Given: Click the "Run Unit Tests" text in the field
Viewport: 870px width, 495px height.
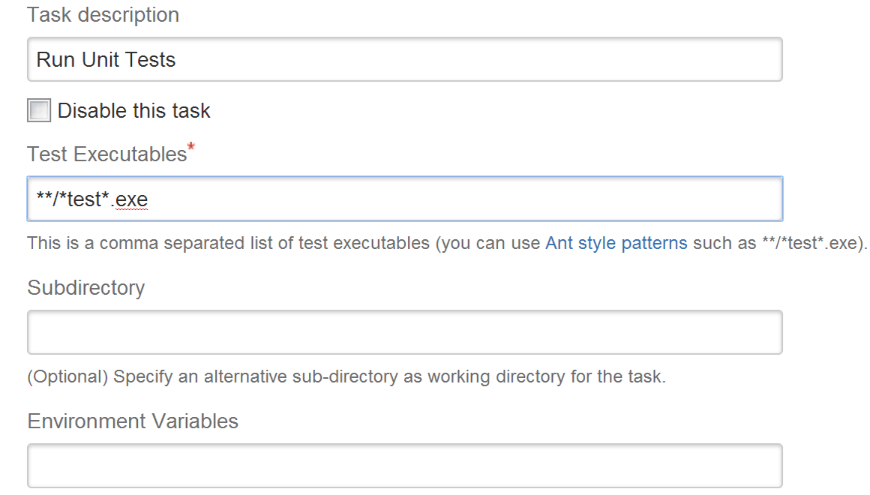Looking at the screenshot, I should point(106,60).
